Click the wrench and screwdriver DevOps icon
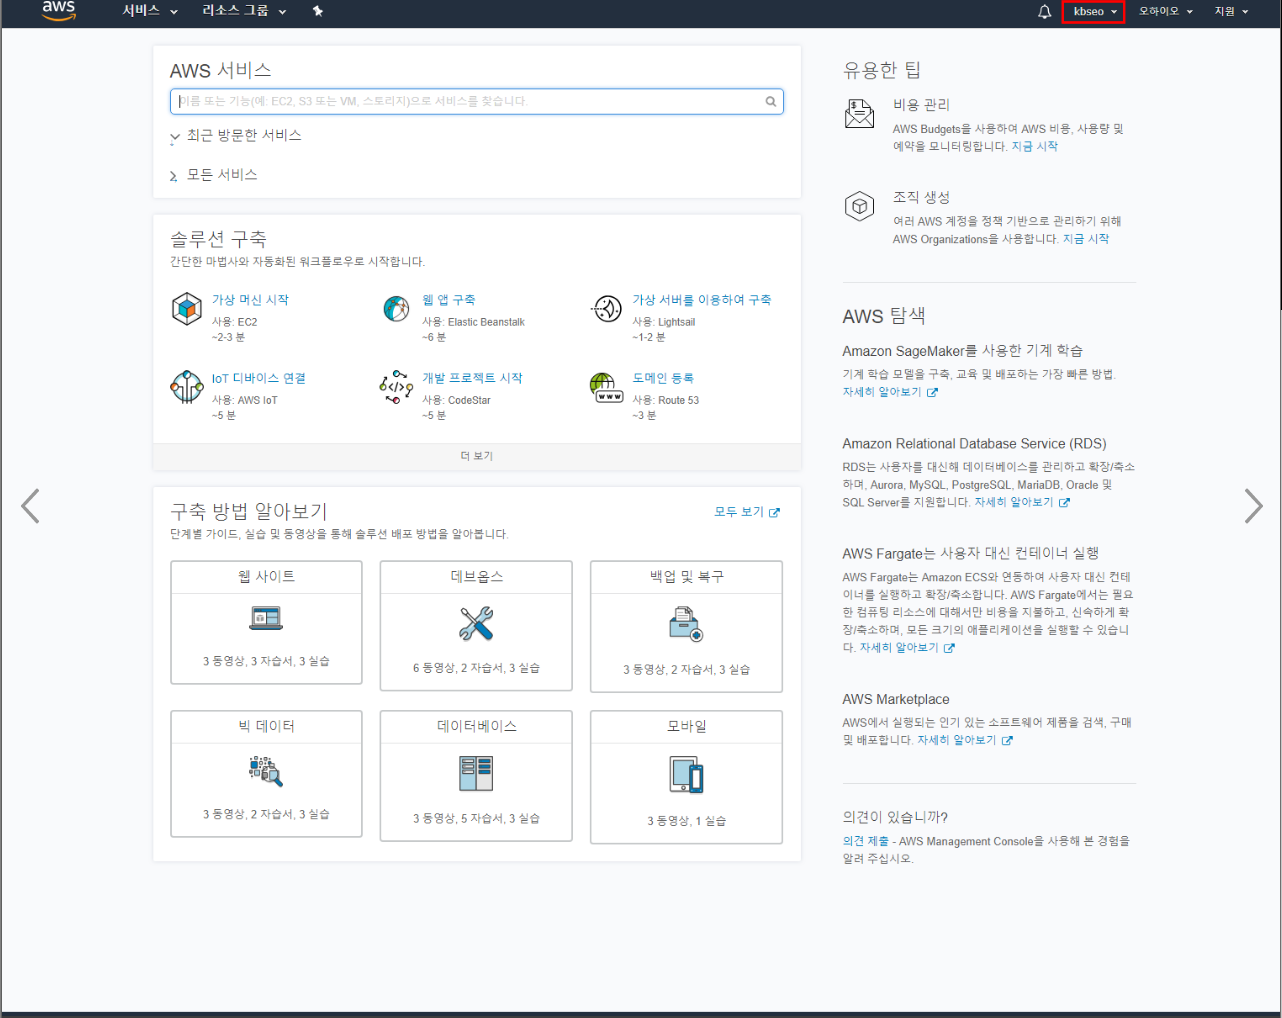The image size is (1282, 1018). [x=476, y=623]
